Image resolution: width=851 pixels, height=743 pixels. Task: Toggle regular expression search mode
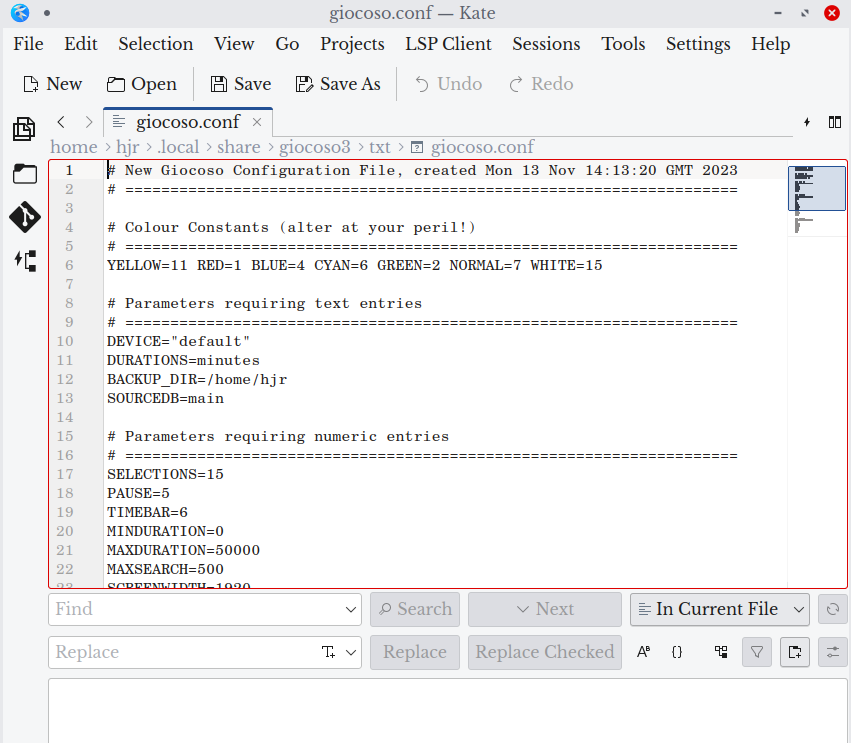click(x=677, y=651)
